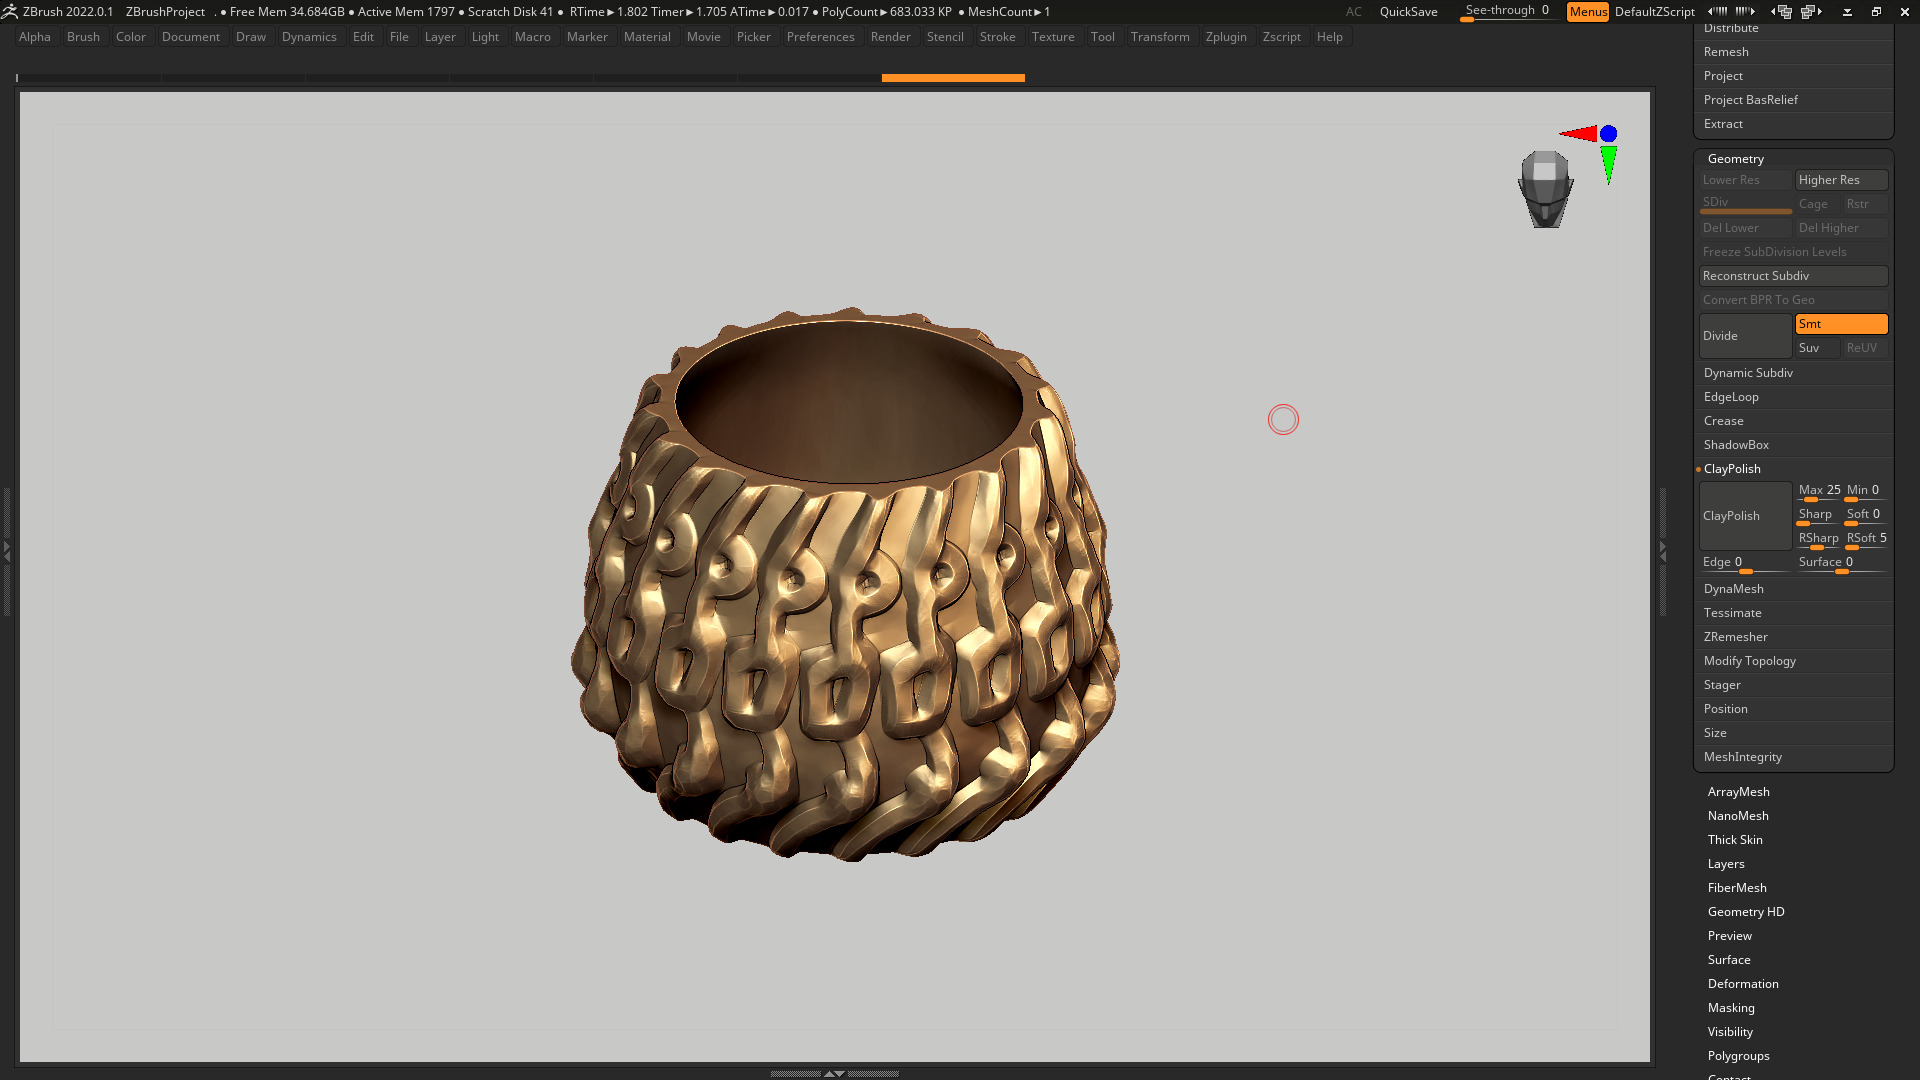Toggle the RSharp ClayPolish option
The width and height of the screenshot is (1920, 1080).
pyautogui.click(x=1818, y=538)
